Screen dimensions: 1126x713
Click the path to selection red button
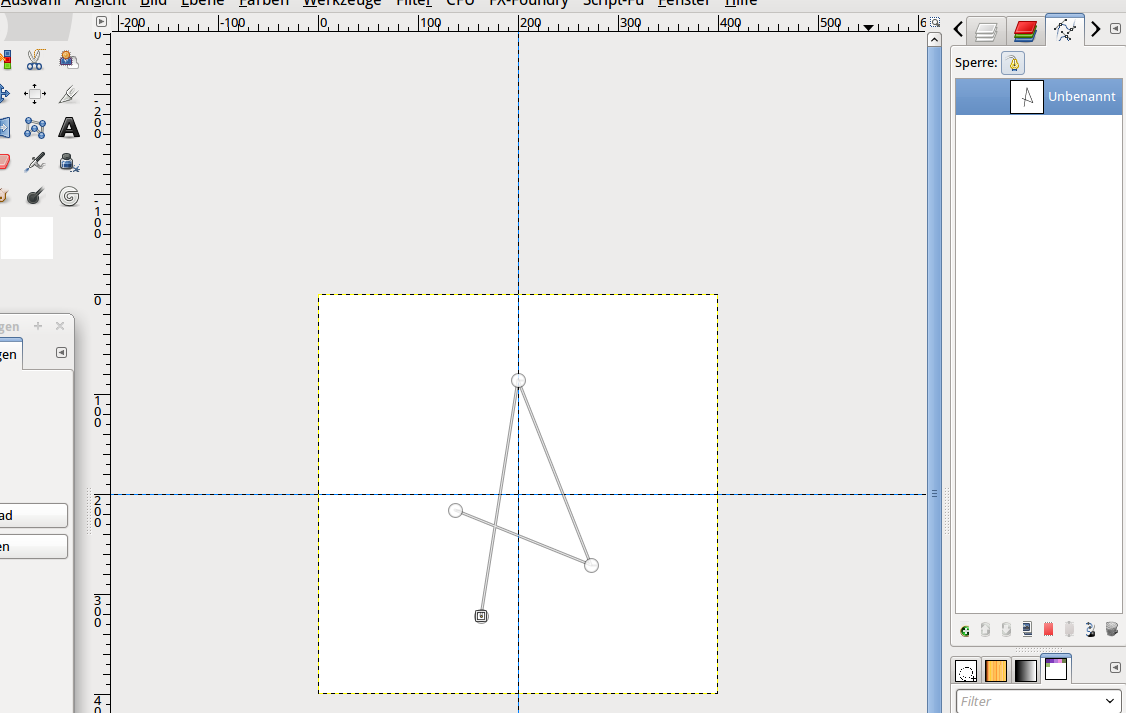[1048, 630]
